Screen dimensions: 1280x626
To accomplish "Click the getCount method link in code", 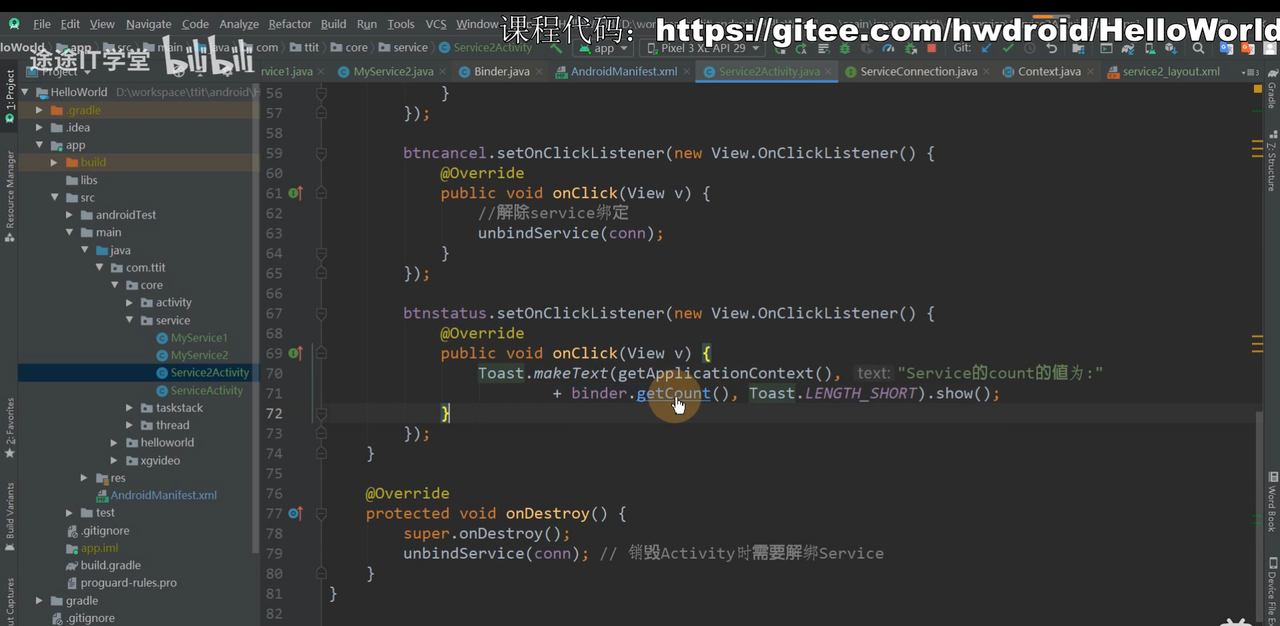I will tap(673, 393).
